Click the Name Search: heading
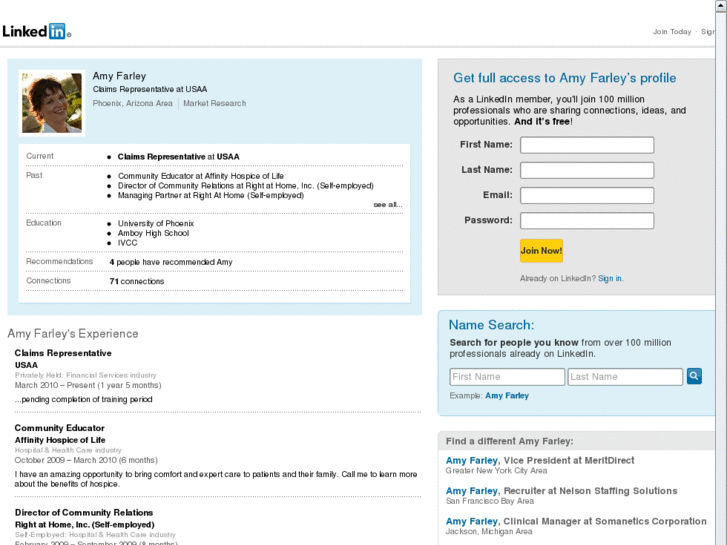The image size is (727, 545). tap(491, 325)
